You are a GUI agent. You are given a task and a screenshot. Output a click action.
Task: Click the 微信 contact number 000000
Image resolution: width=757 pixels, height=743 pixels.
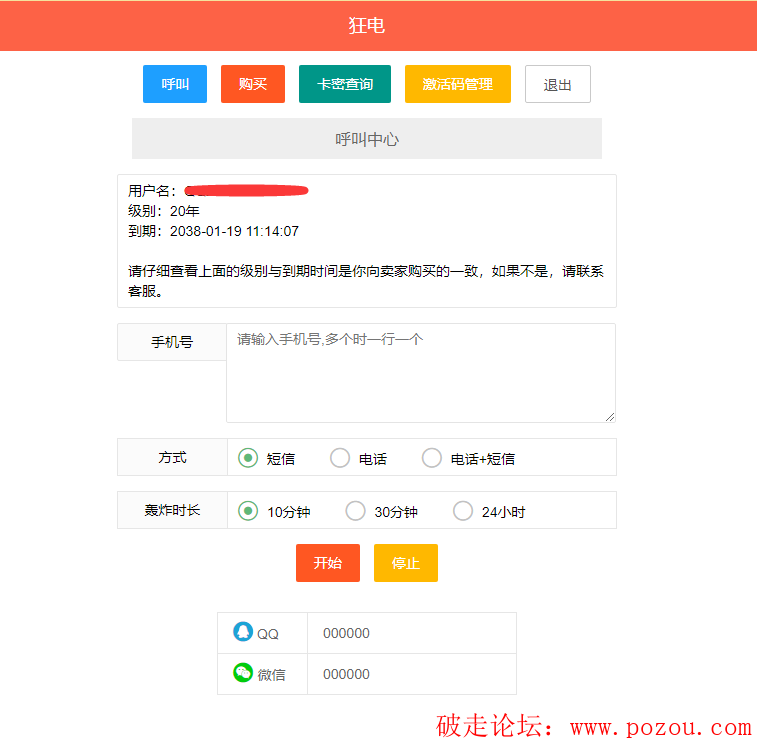pos(346,674)
